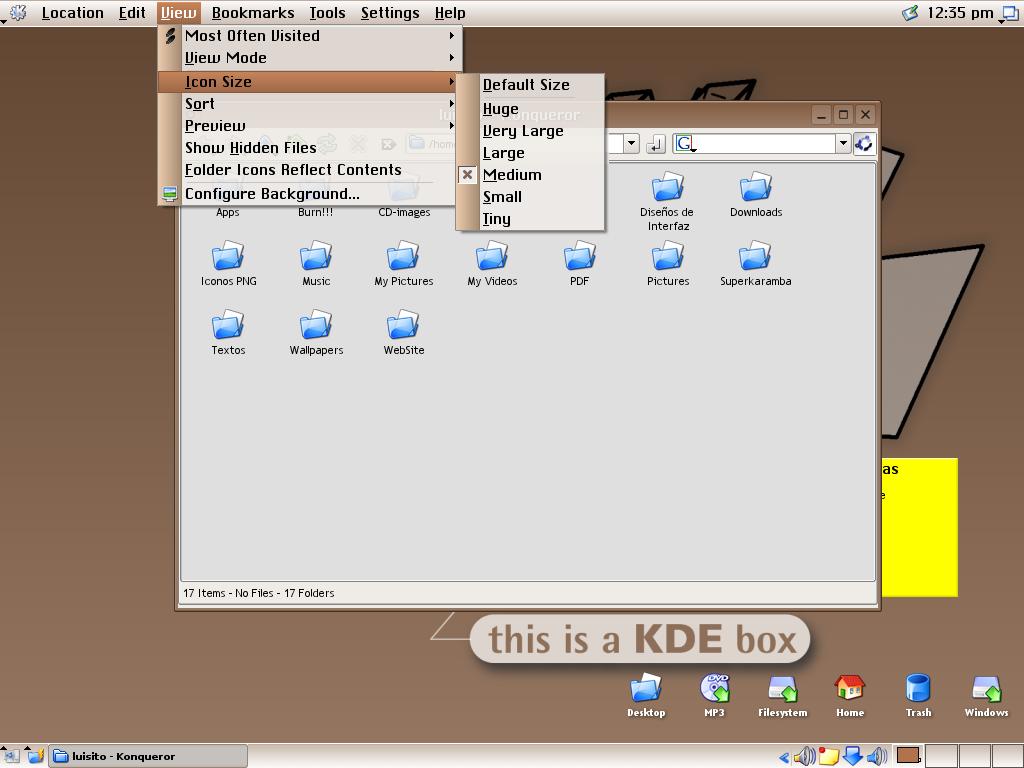Image resolution: width=1024 pixels, height=768 pixels.
Task: Expand hidden system tray icons arrow
Action: click(x=784, y=758)
